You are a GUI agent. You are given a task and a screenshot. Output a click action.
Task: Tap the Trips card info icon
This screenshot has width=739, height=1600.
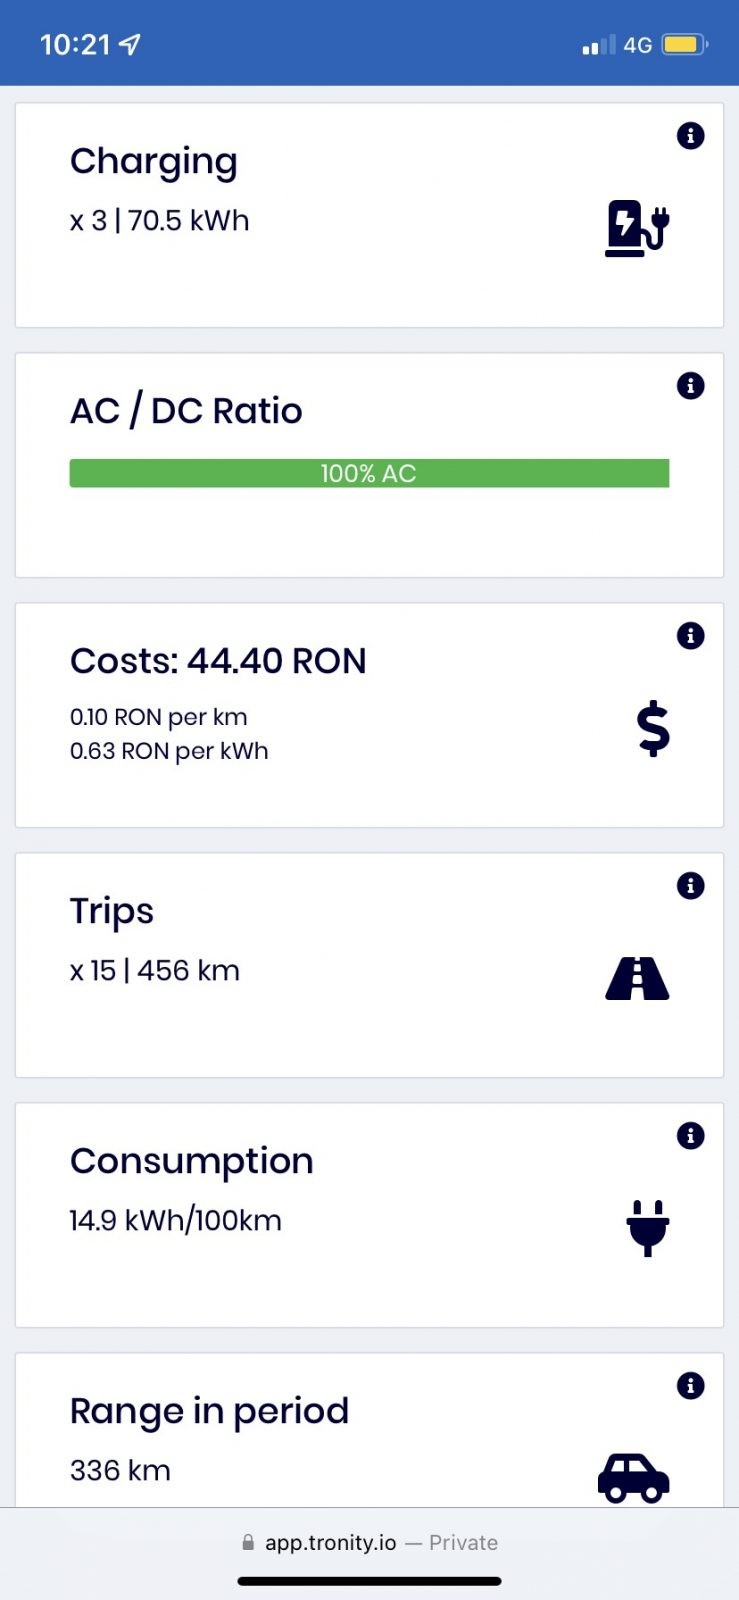tap(690, 886)
